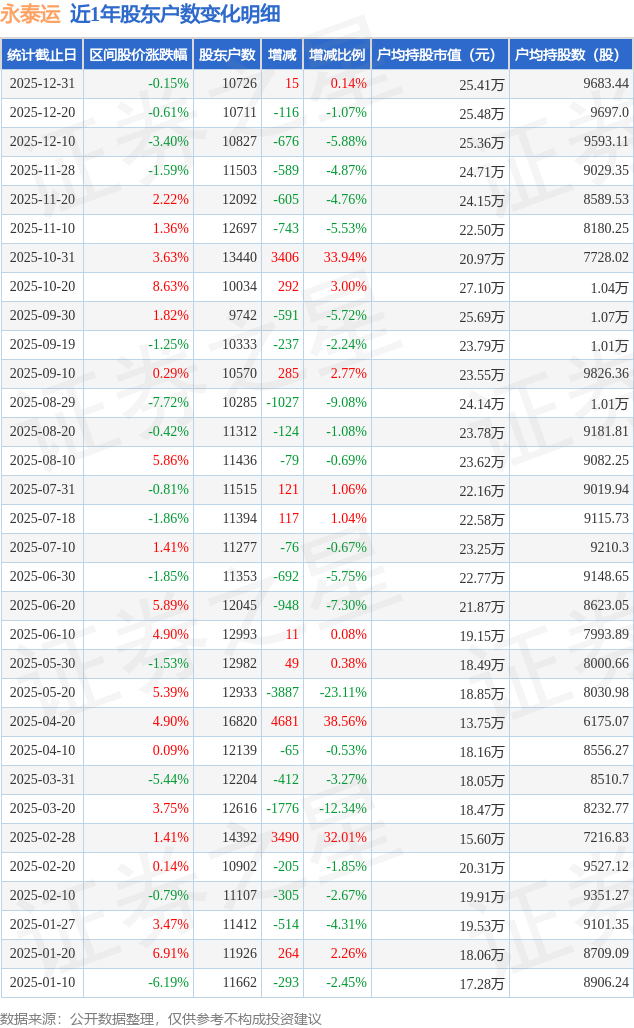Click the 27.10万 average holding value cell

coord(481,287)
